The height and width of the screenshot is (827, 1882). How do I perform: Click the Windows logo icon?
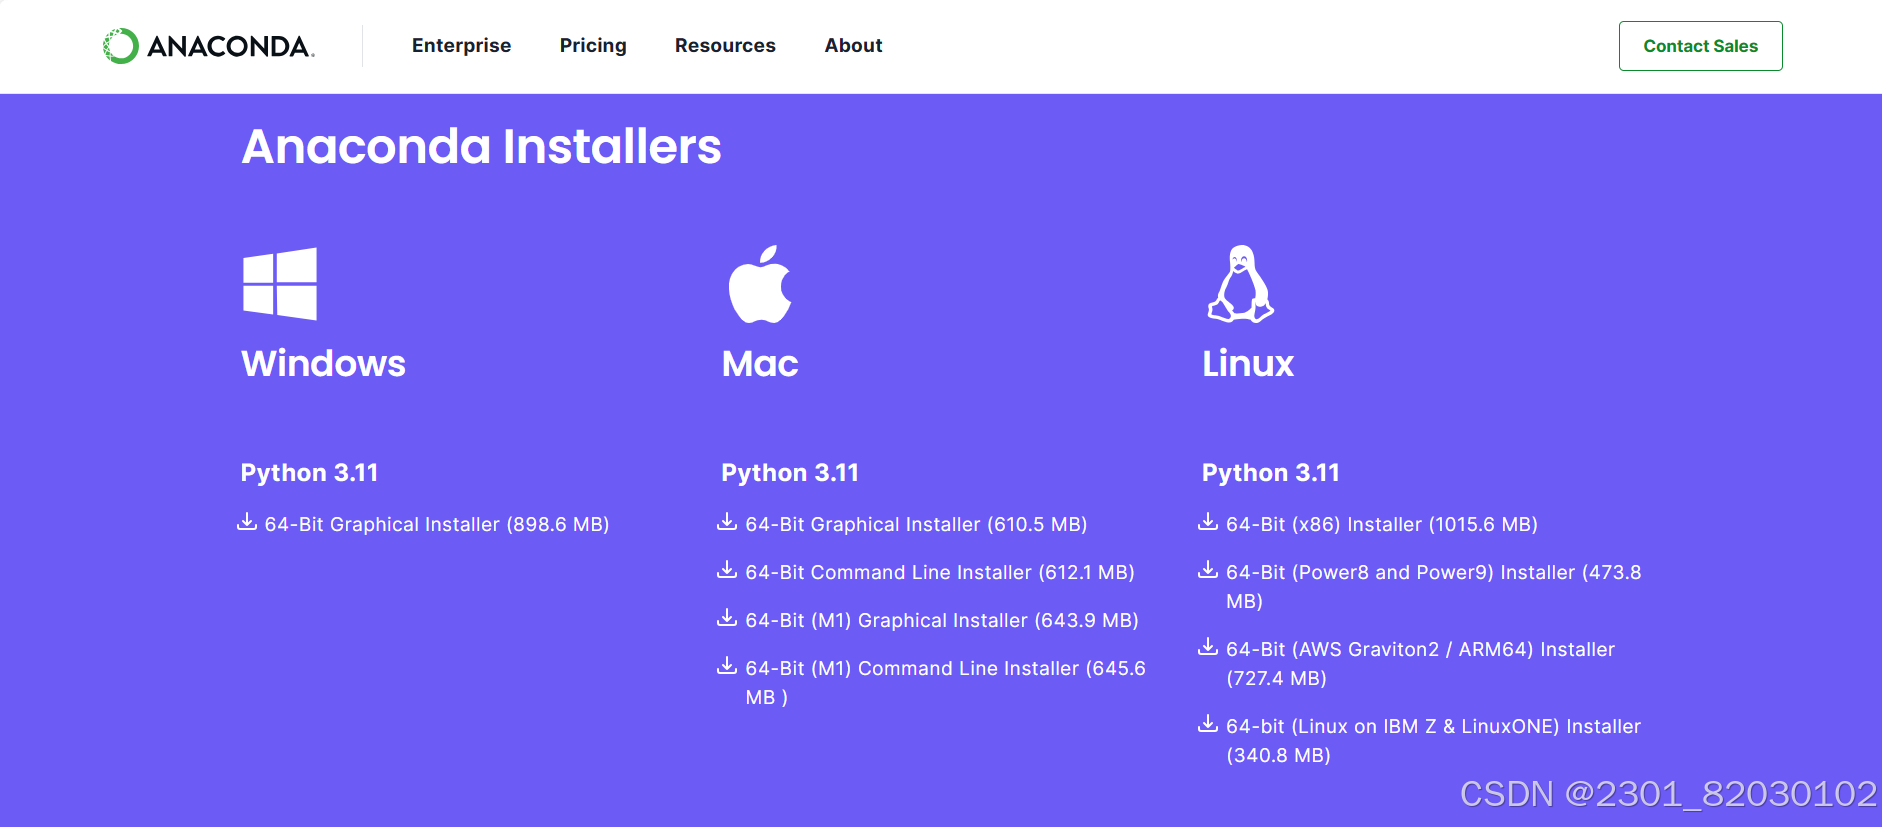coord(280,284)
